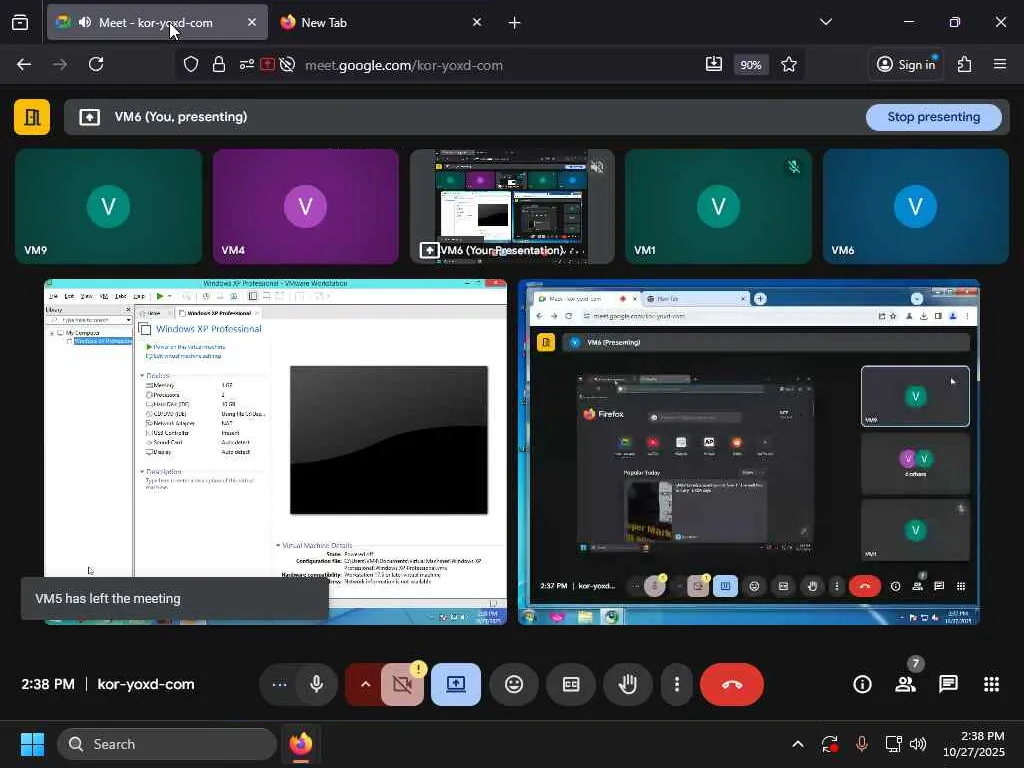Open network status tray icon

click(x=893, y=744)
